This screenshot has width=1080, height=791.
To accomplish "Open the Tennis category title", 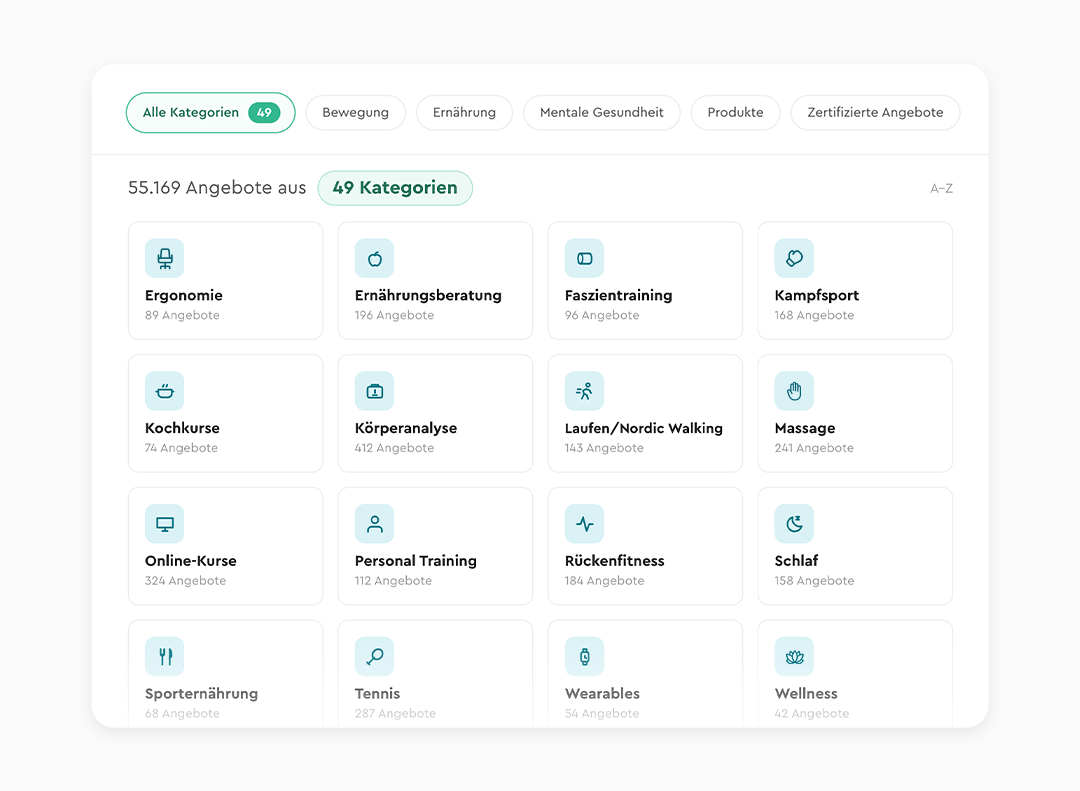I will 377,694.
